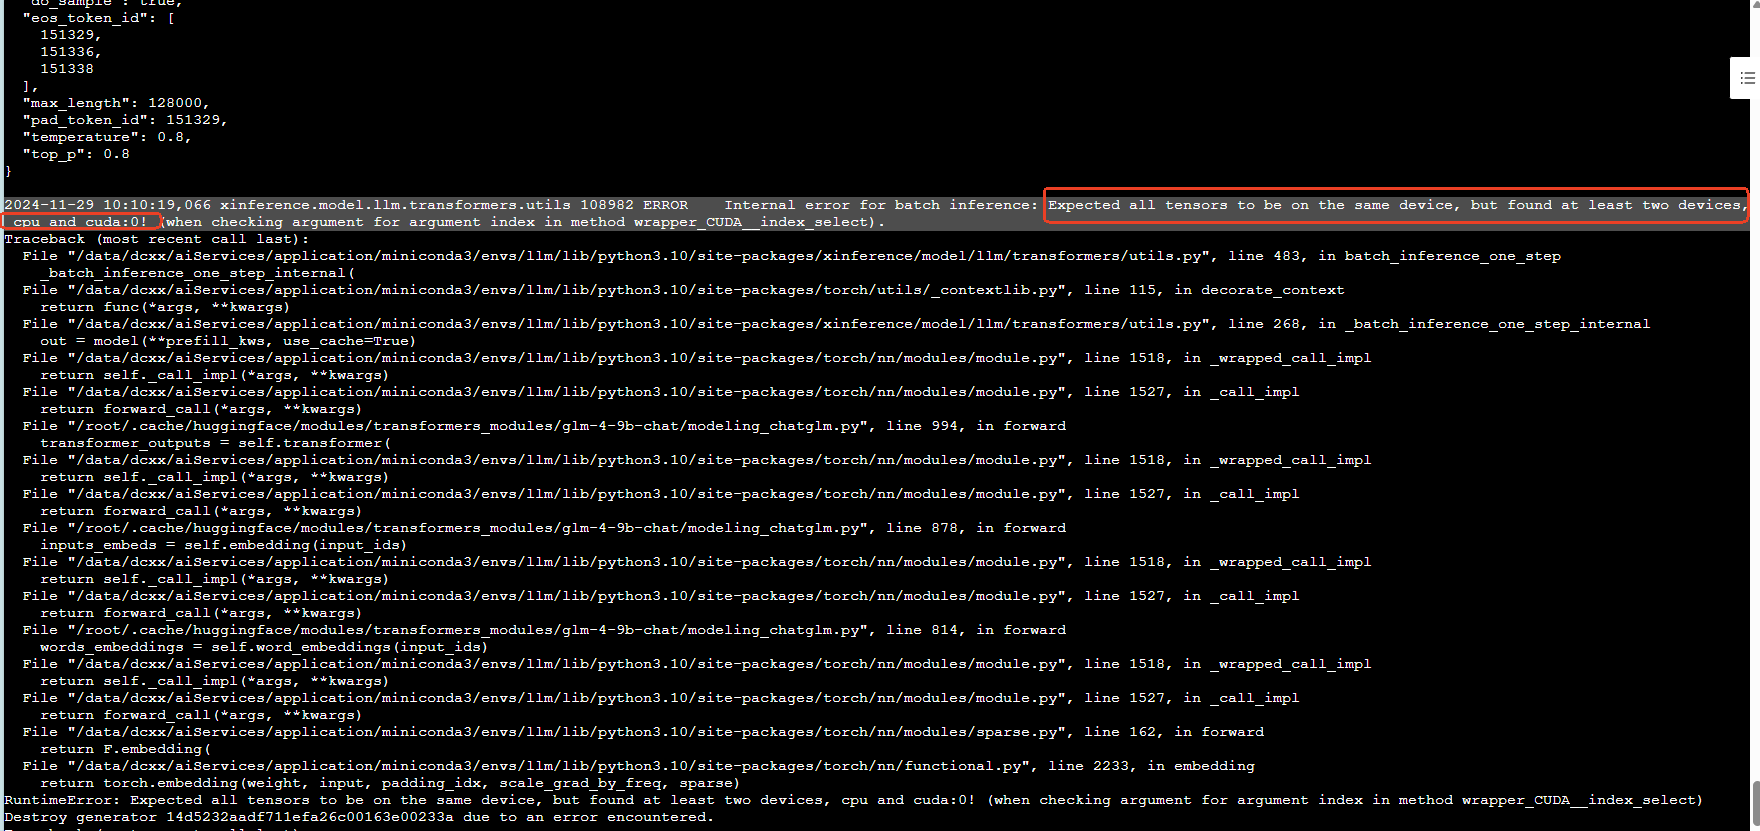Click "line 2233, in embedding" text

pos(1151,766)
